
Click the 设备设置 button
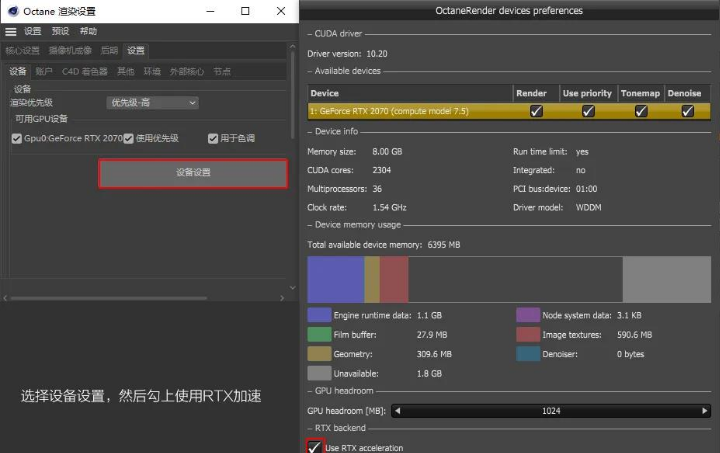[193, 173]
